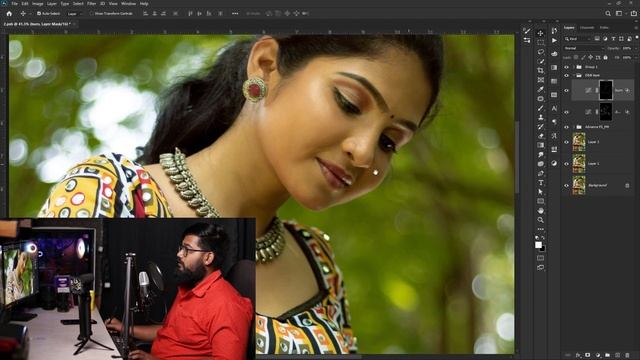Image resolution: width=640 pixels, height=360 pixels.
Task: Select the Horizontal Type tool
Action: [540, 183]
